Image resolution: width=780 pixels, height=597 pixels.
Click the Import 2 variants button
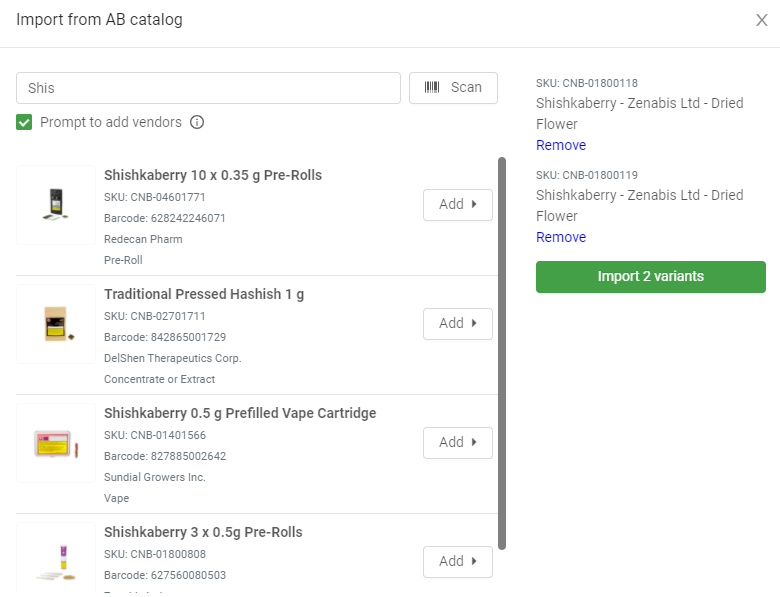(651, 277)
